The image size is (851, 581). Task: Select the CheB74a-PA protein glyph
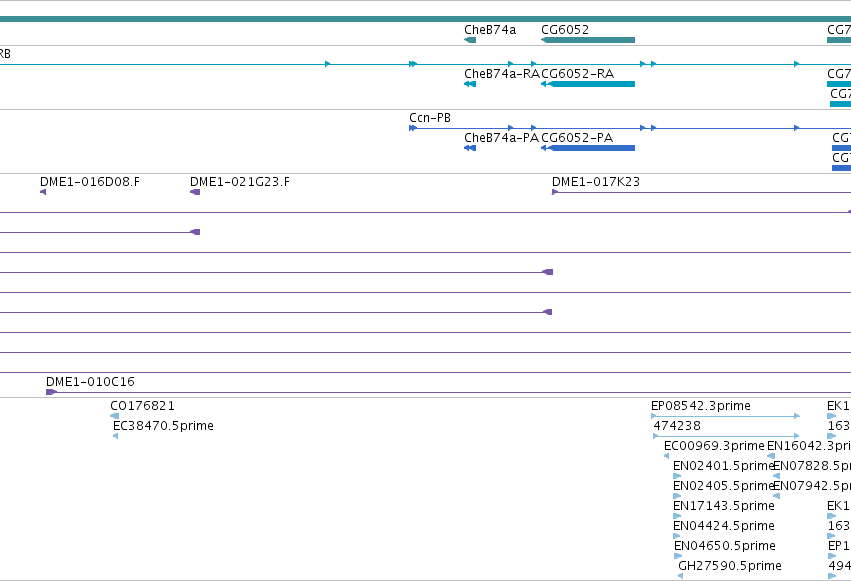(470, 148)
